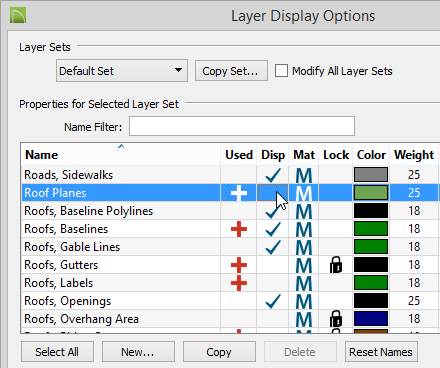Toggle display checkmark for Roofs, Gable Lines
The width and height of the screenshot is (440, 368).
(273, 247)
